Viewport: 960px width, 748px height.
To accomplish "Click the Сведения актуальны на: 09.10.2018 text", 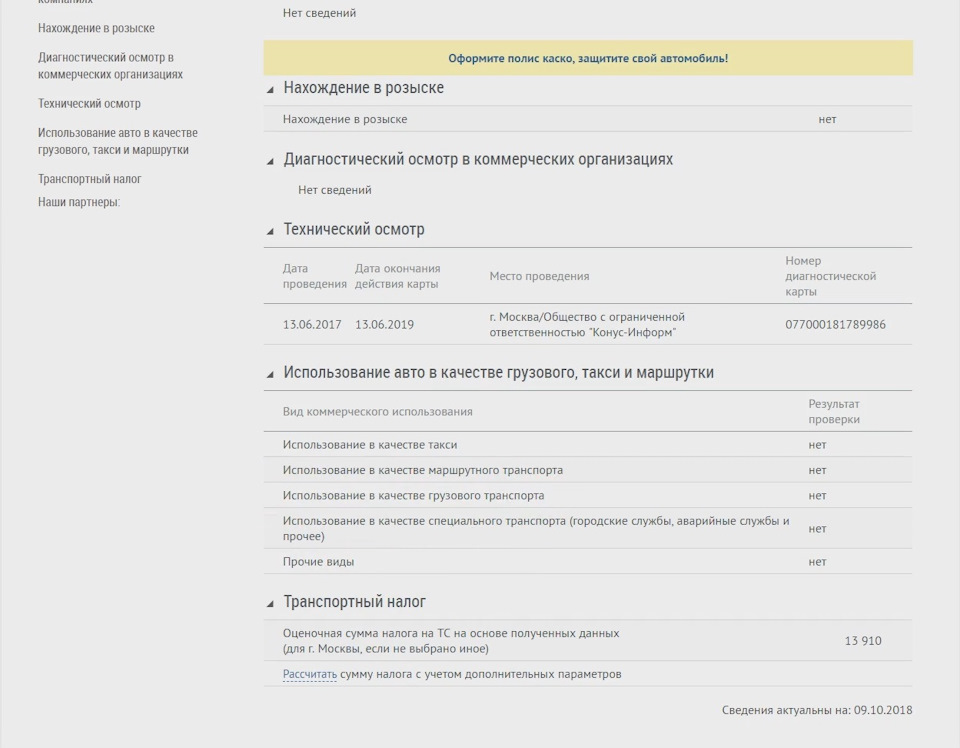I will (x=817, y=710).
